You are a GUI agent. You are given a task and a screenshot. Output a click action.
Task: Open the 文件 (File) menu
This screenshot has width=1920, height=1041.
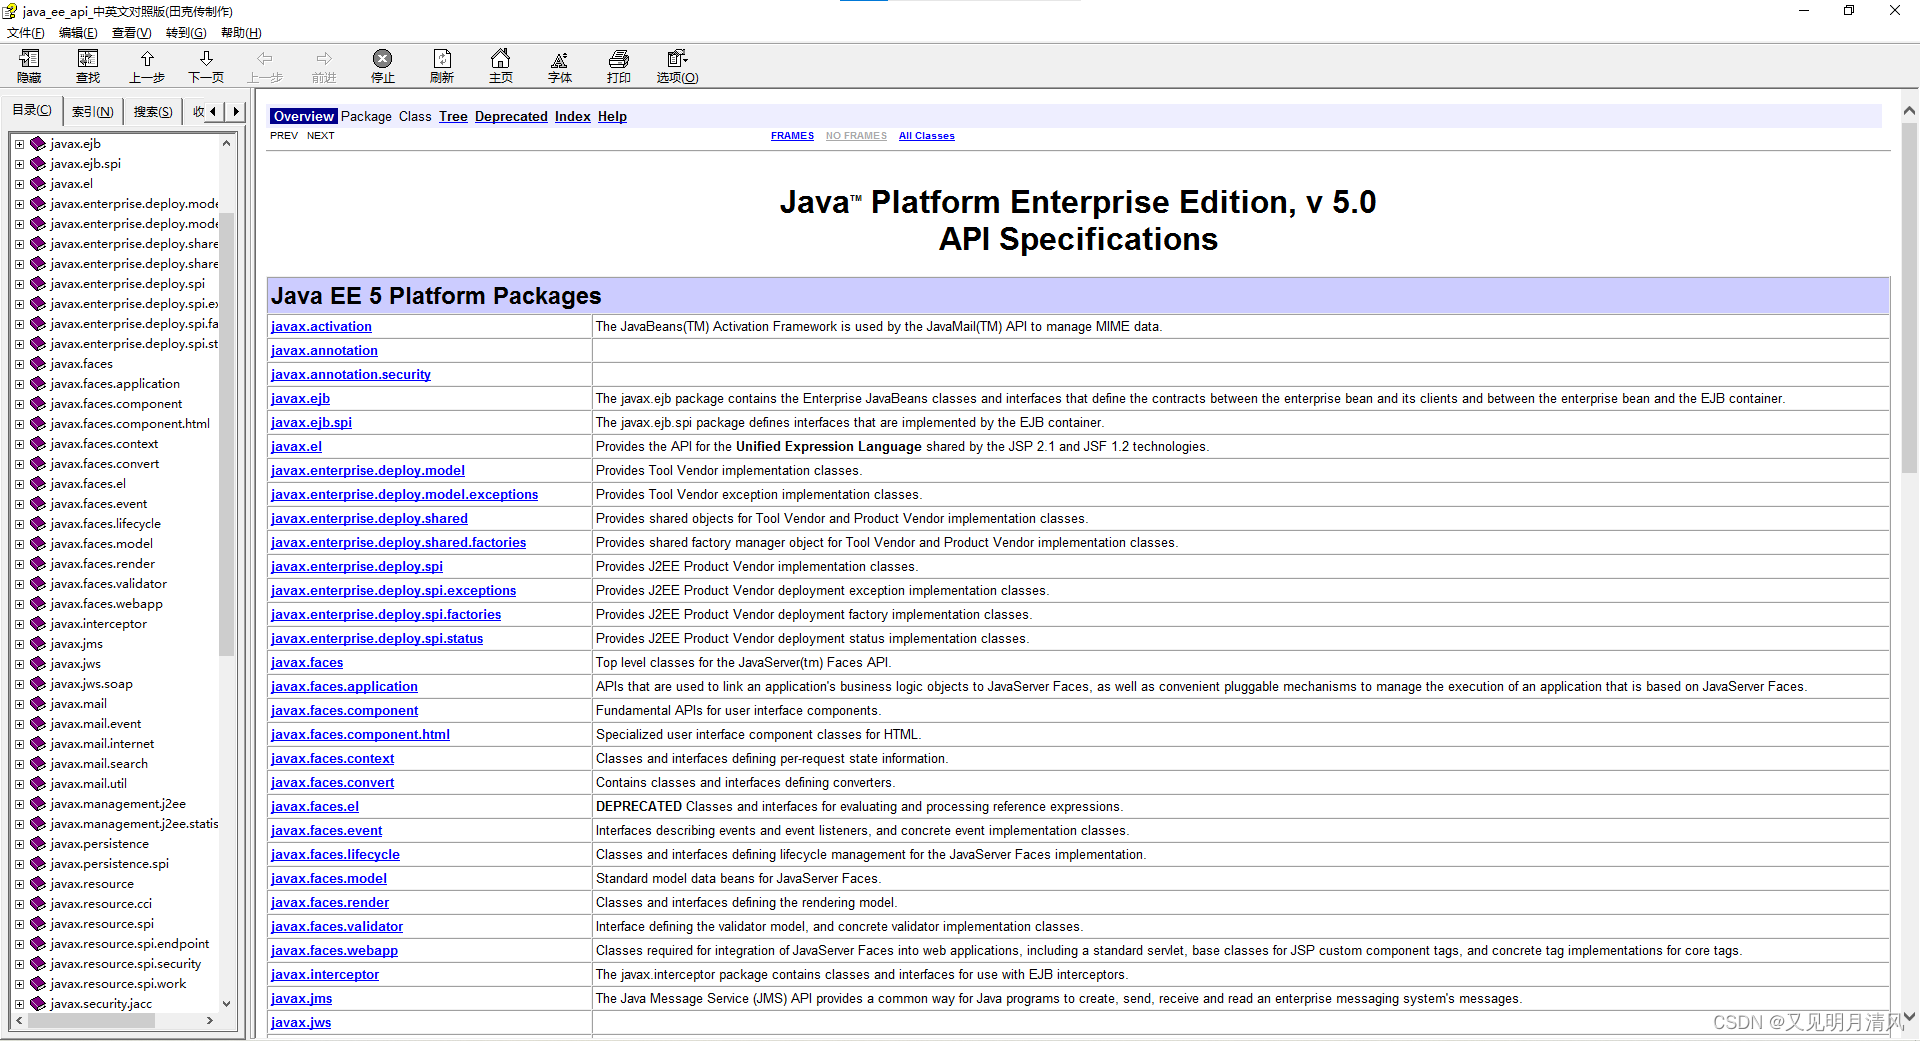pyautogui.click(x=26, y=33)
